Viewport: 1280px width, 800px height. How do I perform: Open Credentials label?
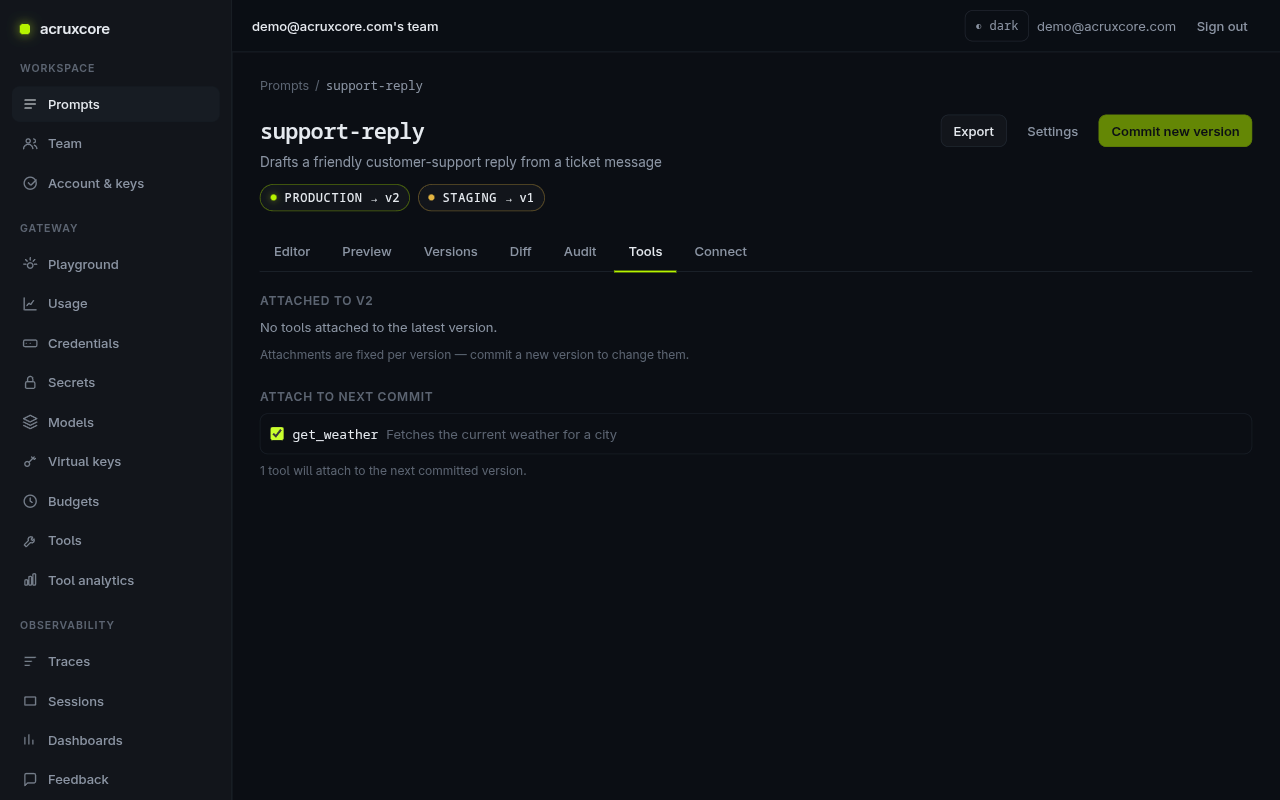[83, 343]
